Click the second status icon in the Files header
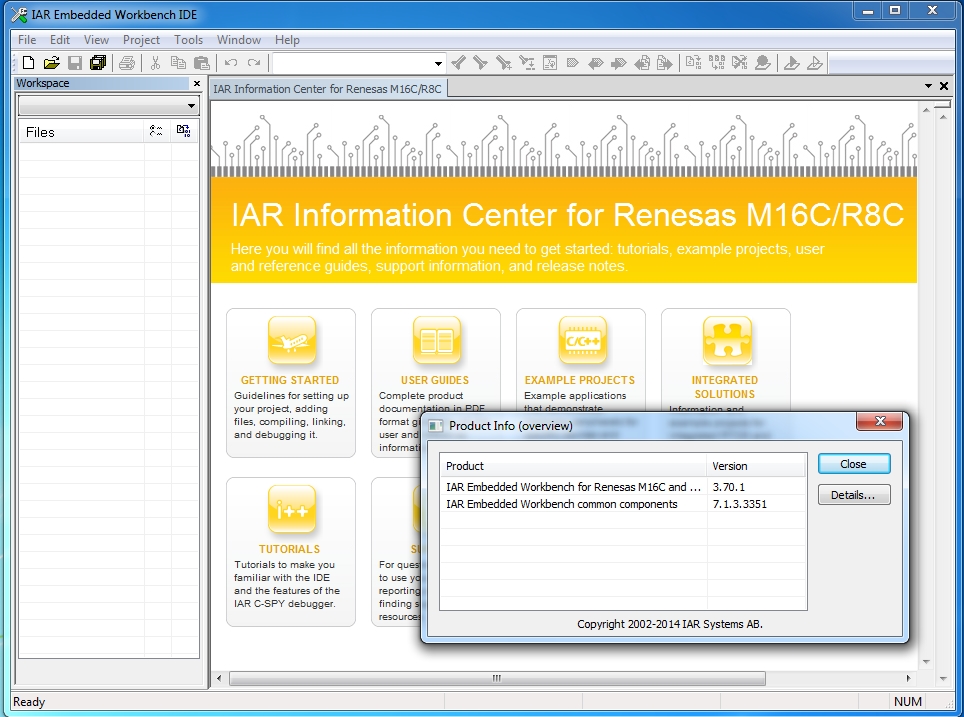The image size is (964, 717). 183,131
